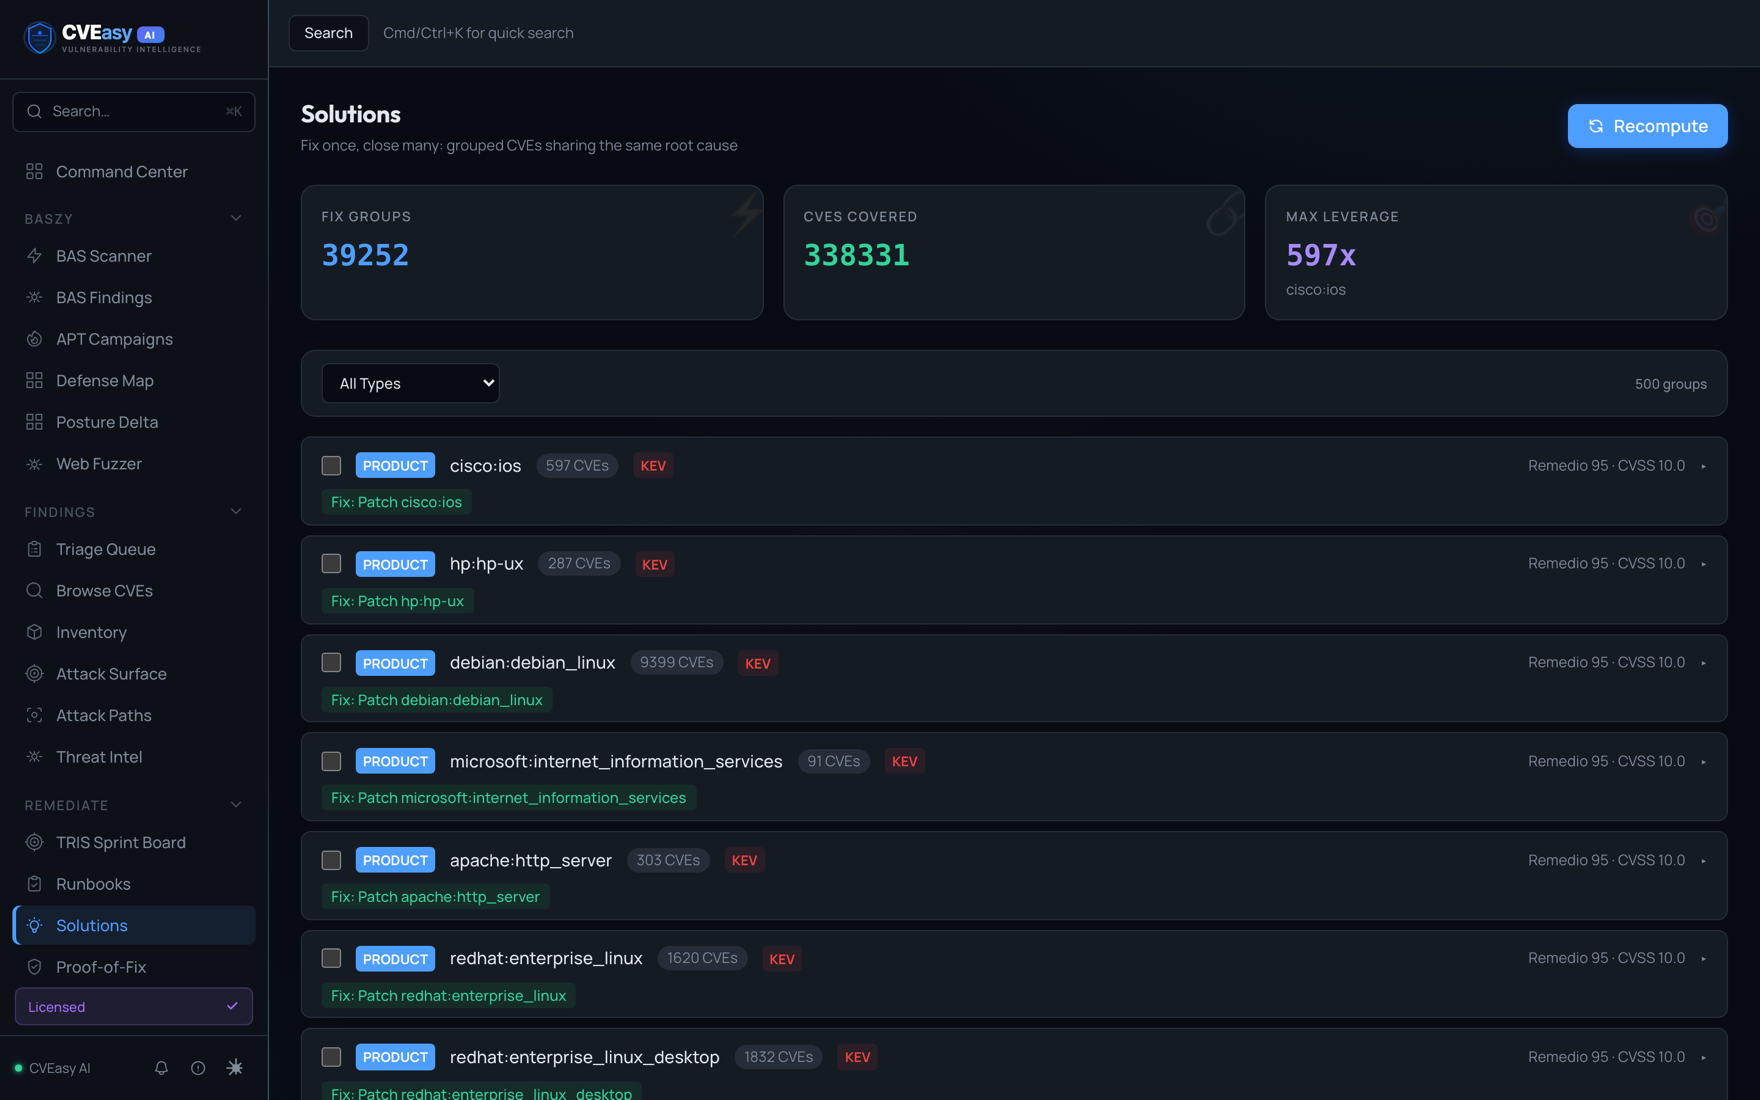Image resolution: width=1760 pixels, height=1100 pixels.
Task: Click the Attack Surface target icon
Action: 34,674
